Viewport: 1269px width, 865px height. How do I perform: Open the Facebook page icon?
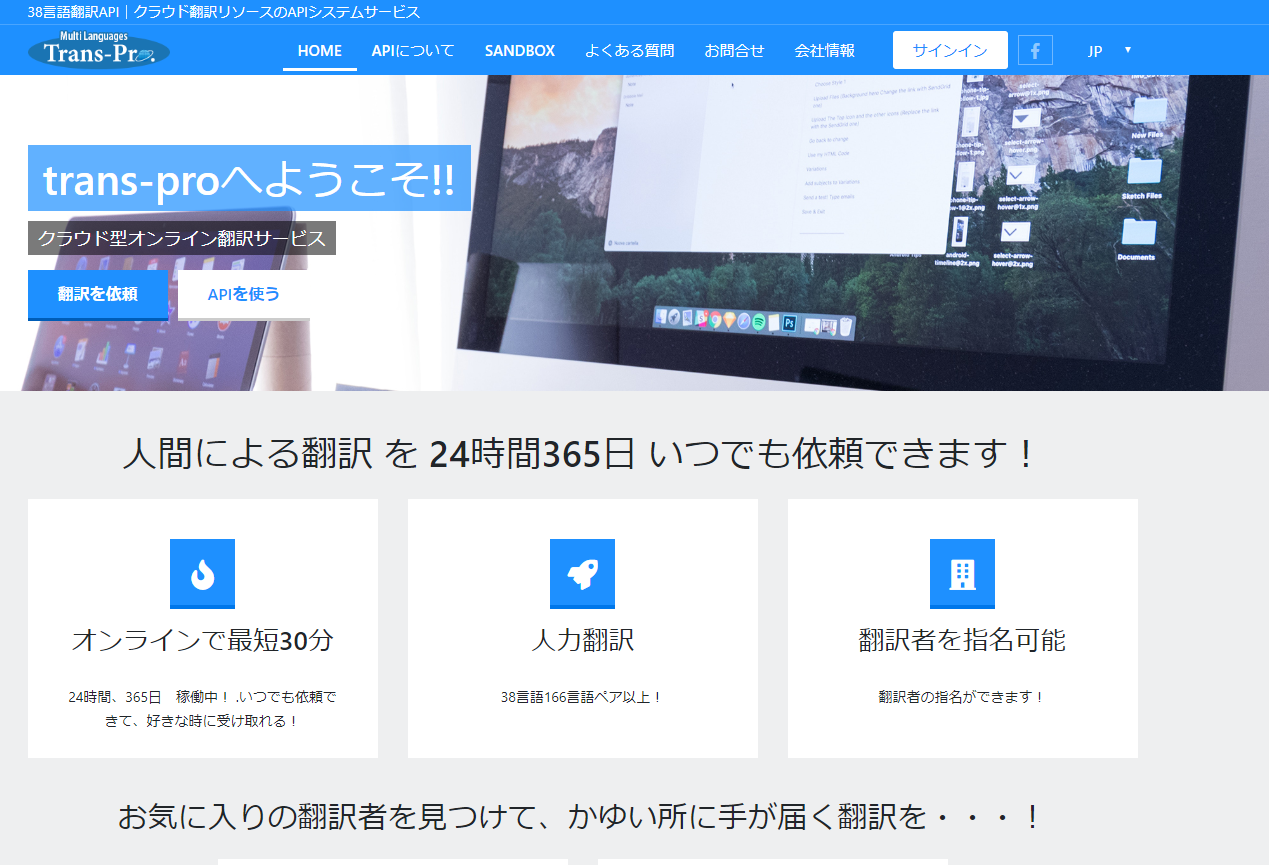[x=1035, y=50]
